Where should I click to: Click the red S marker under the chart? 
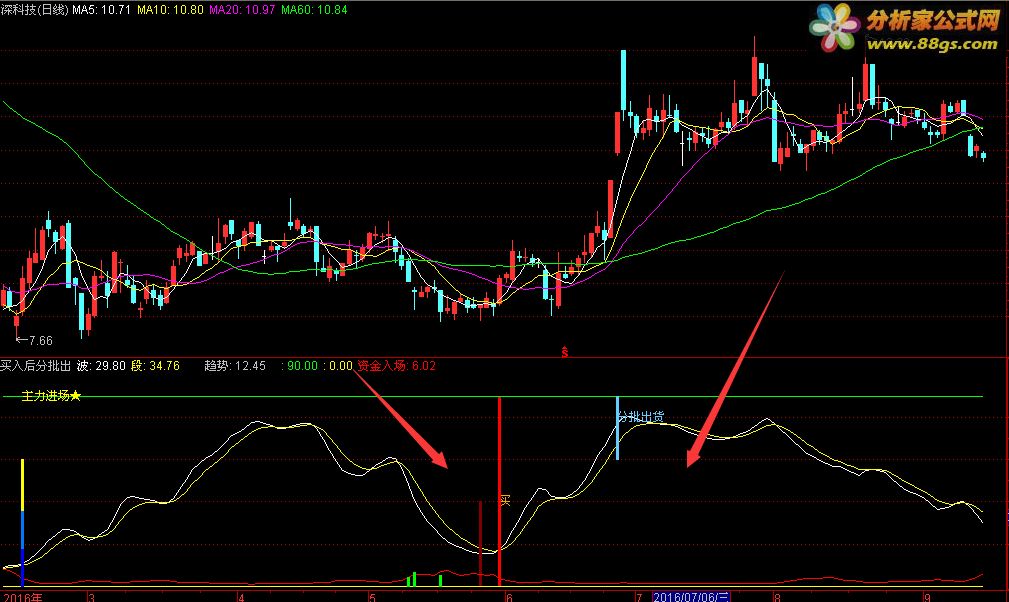[x=564, y=351]
